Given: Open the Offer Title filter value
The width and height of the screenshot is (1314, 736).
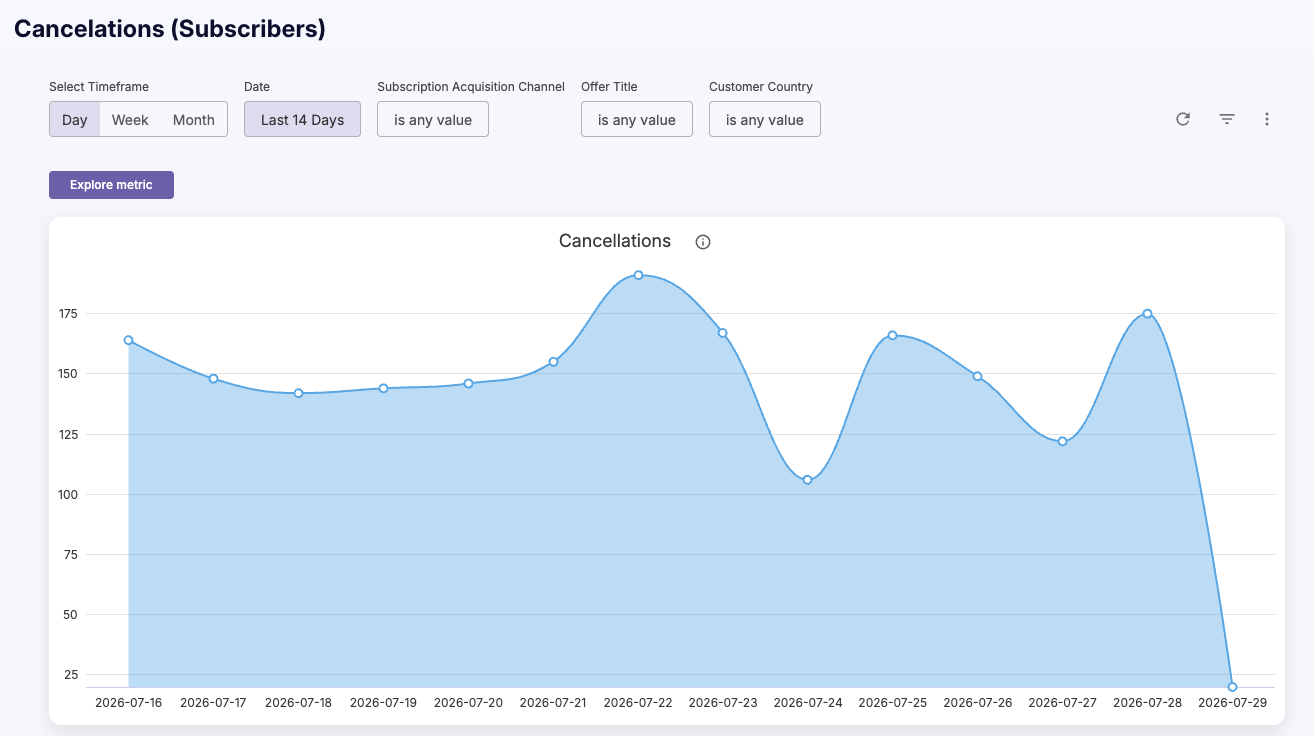Looking at the screenshot, I should pyautogui.click(x=637, y=120).
